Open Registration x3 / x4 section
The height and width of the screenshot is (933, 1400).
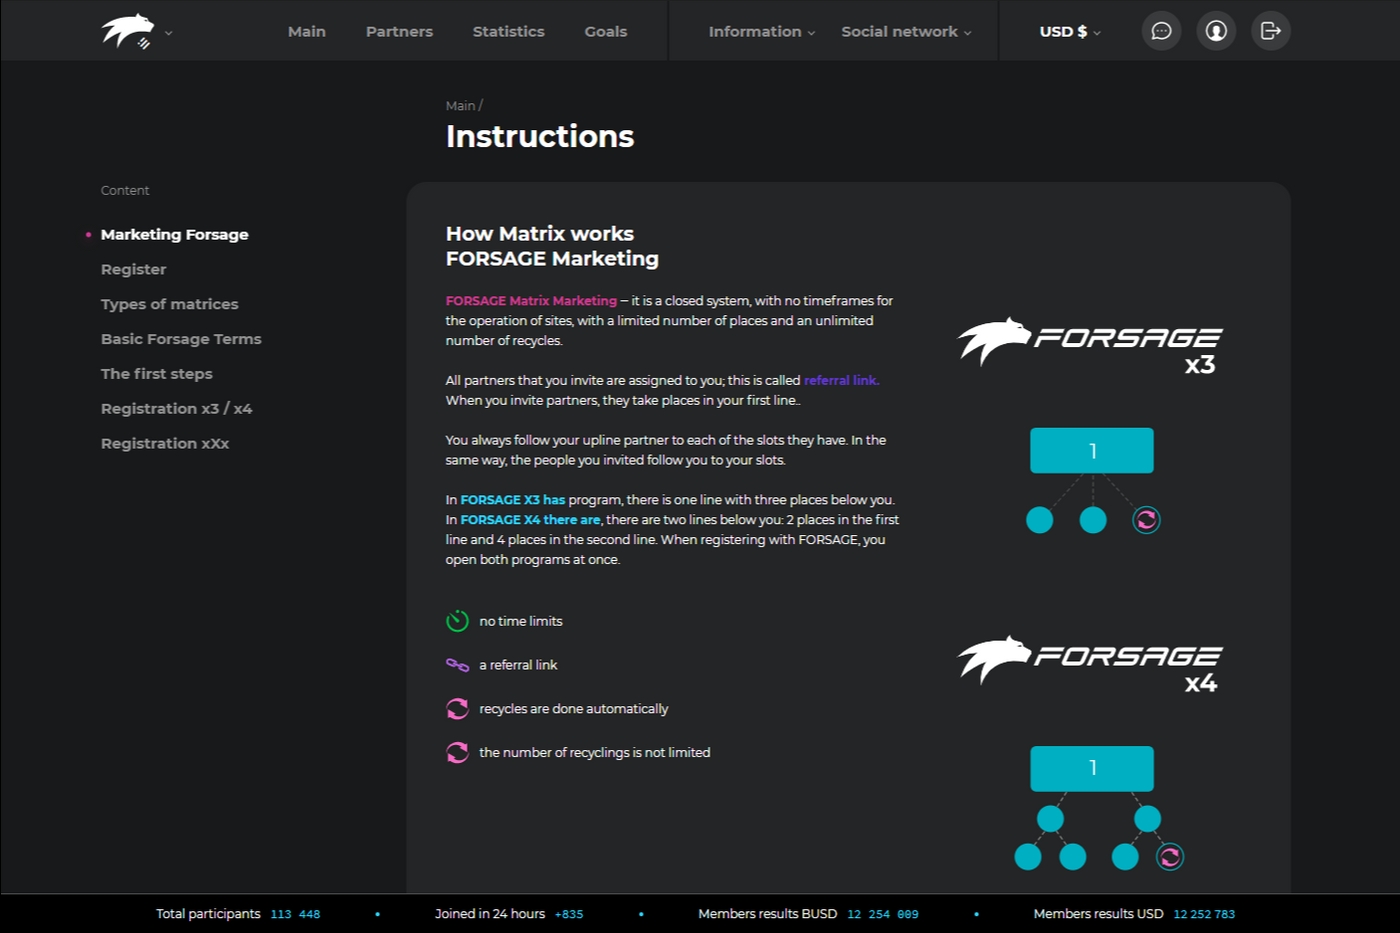pyautogui.click(x=177, y=408)
